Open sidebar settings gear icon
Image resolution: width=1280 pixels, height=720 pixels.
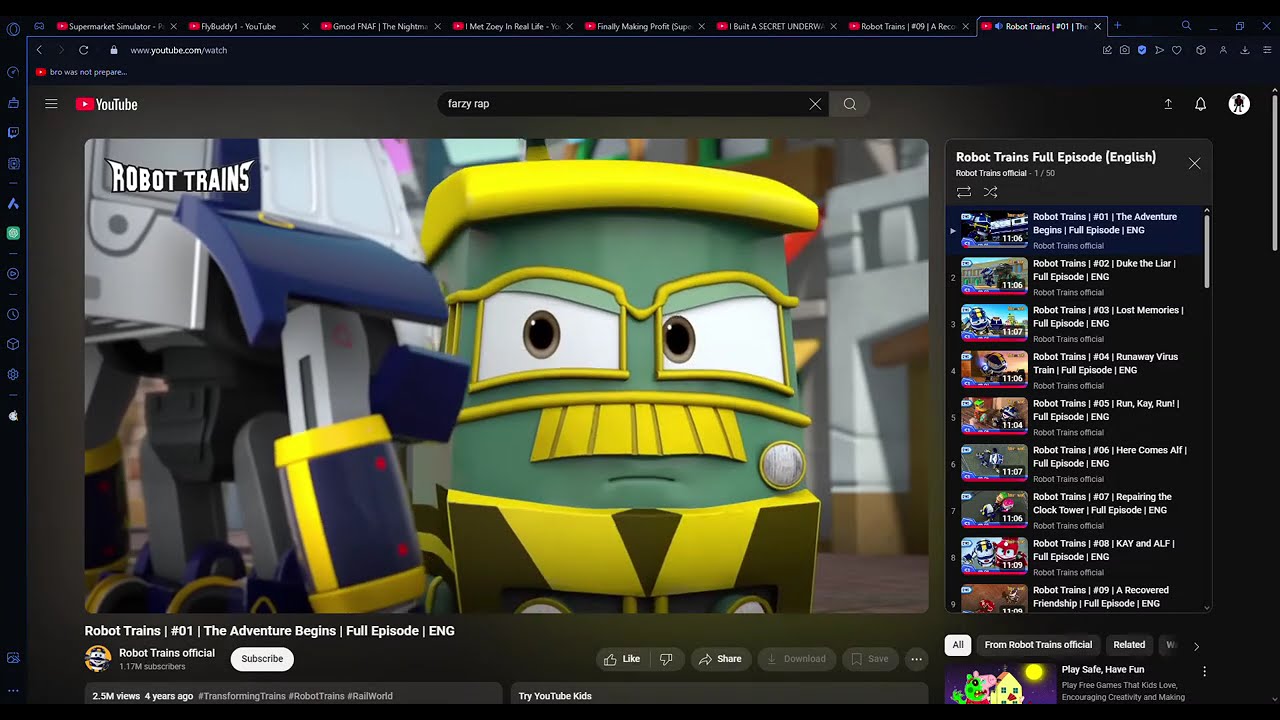pyautogui.click(x=13, y=375)
